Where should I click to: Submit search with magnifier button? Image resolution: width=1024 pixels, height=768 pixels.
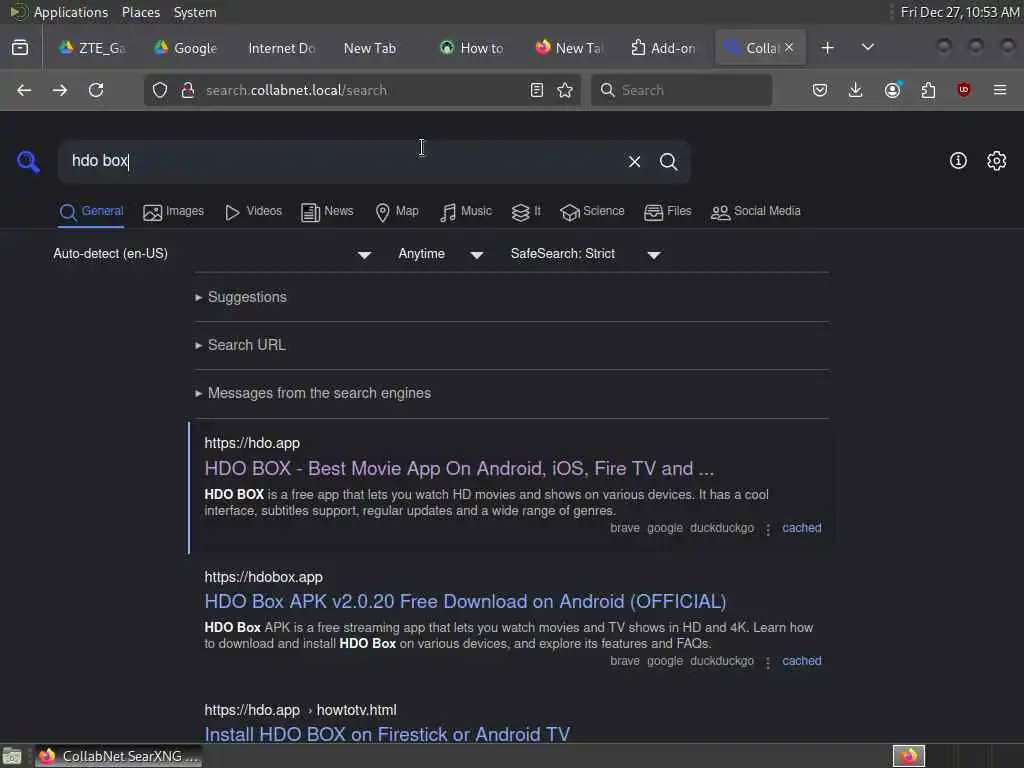[x=668, y=161]
